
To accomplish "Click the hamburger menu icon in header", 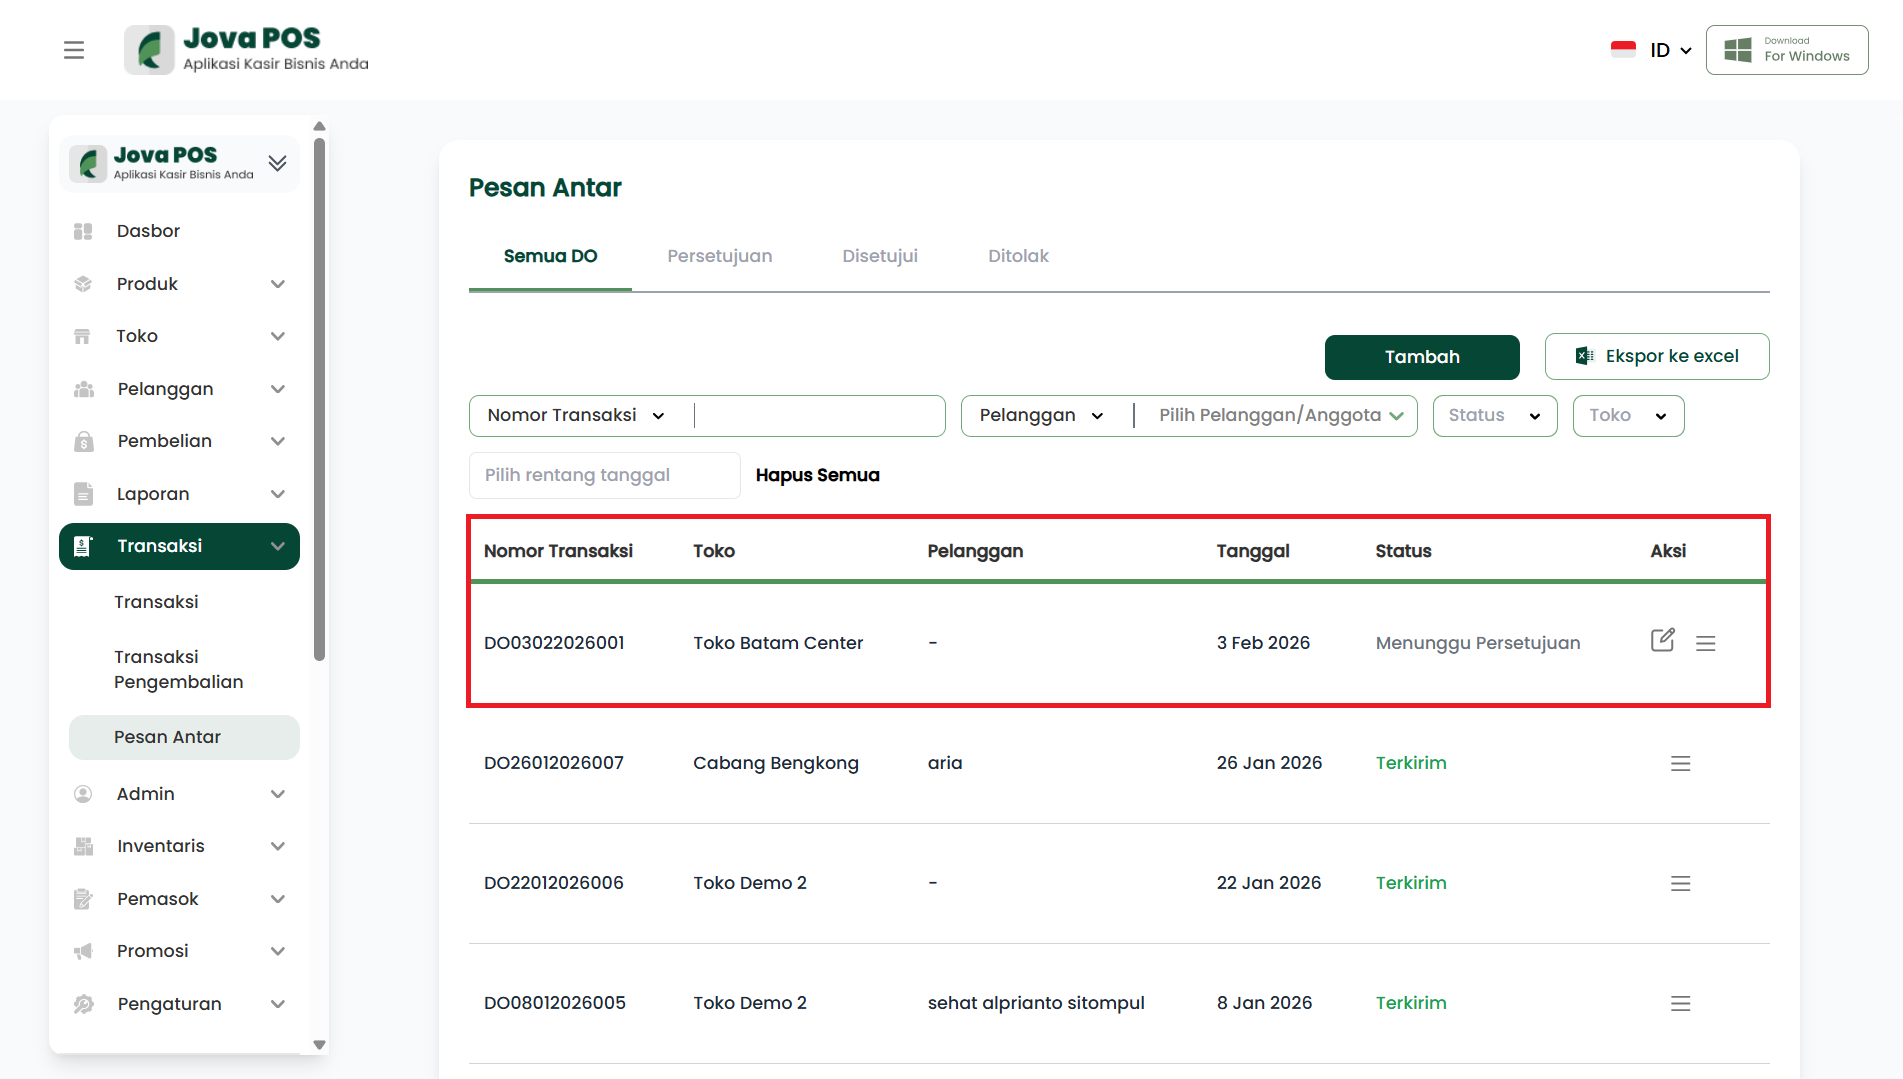I will [74, 50].
